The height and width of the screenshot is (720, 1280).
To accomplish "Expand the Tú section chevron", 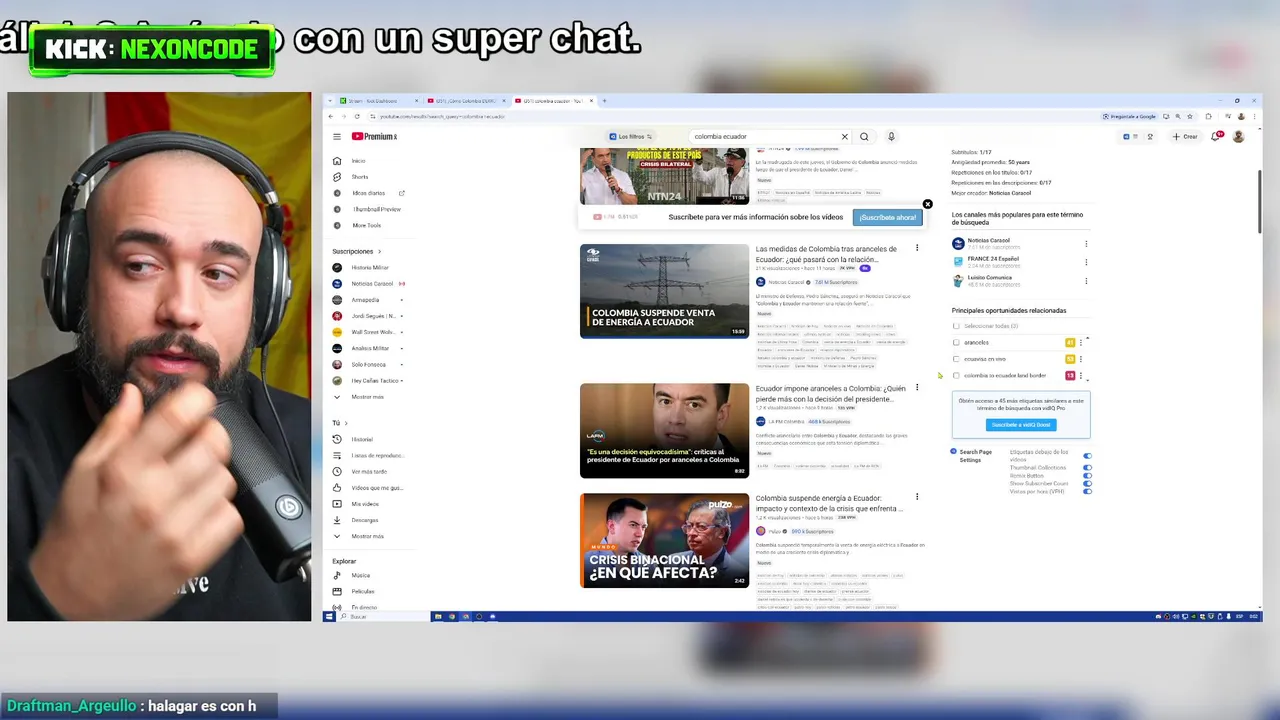I will point(345,423).
